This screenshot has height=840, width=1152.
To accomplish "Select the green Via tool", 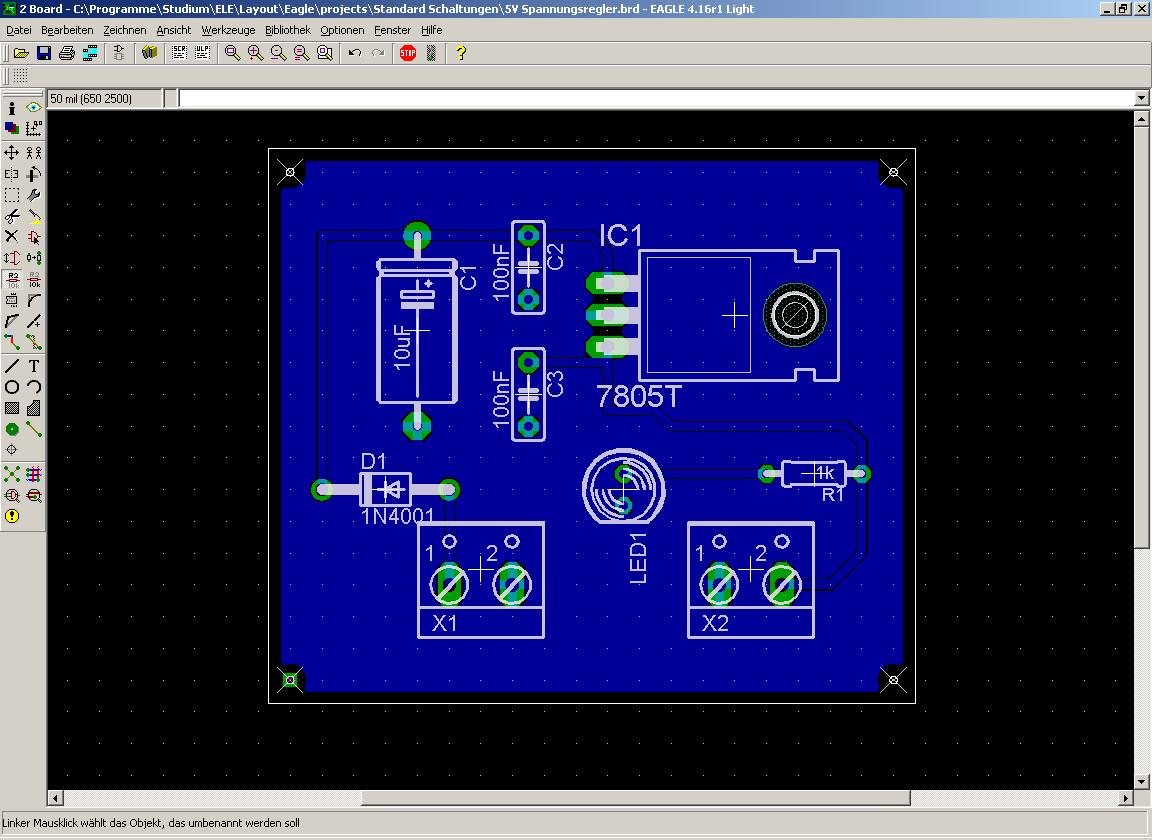I will (x=12, y=429).
